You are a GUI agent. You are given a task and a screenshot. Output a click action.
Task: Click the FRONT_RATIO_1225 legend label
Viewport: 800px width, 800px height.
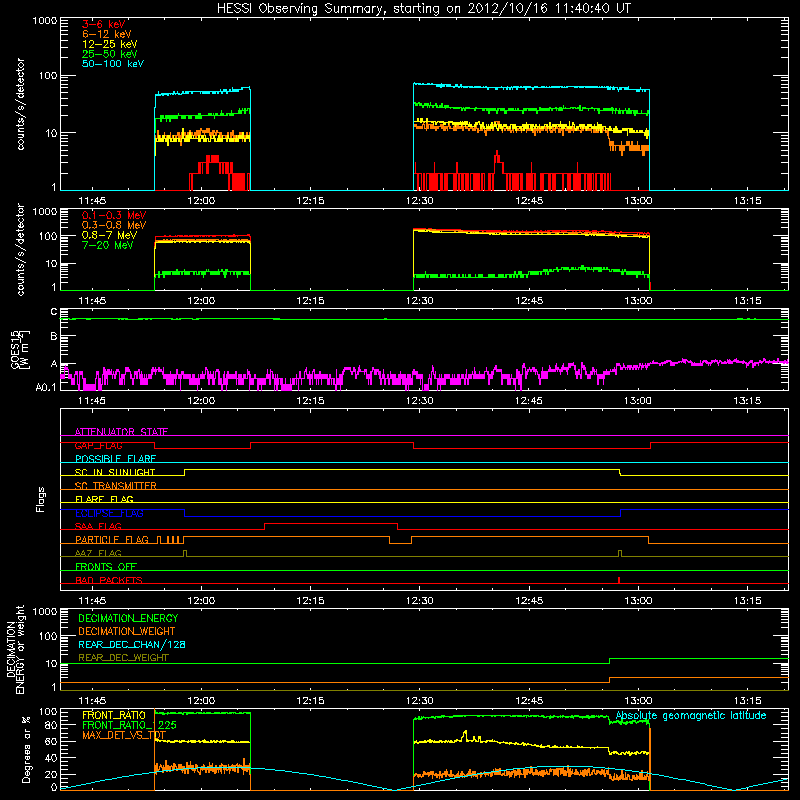(x=130, y=725)
